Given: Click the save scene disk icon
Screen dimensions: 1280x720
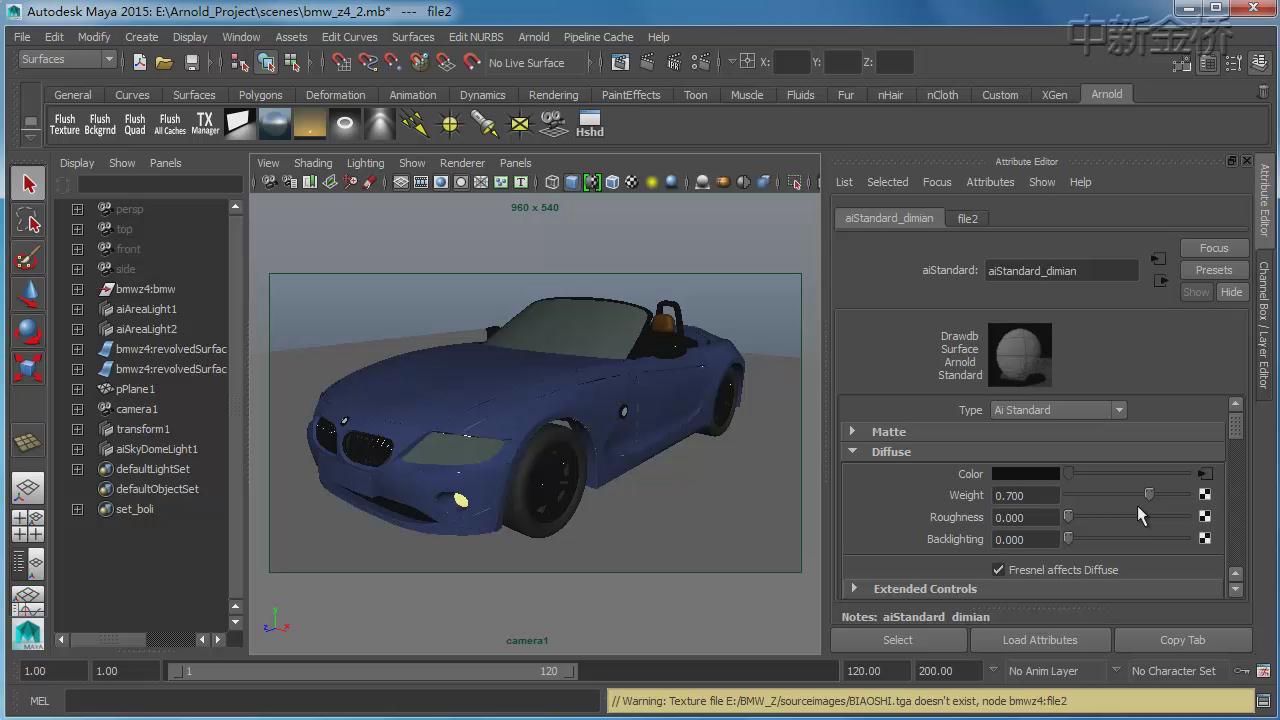Looking at the screenshot, I should click(x=192, y=62).
